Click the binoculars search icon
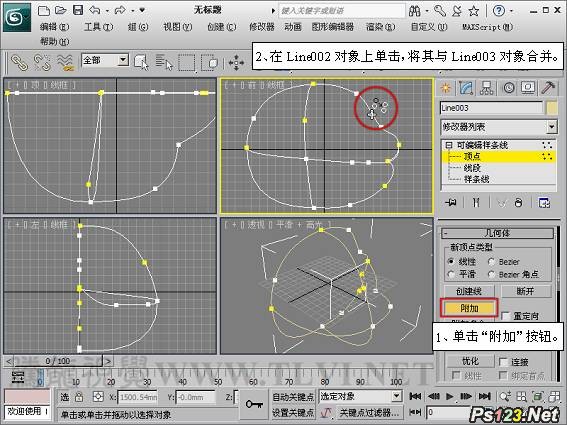 (414, 11)
